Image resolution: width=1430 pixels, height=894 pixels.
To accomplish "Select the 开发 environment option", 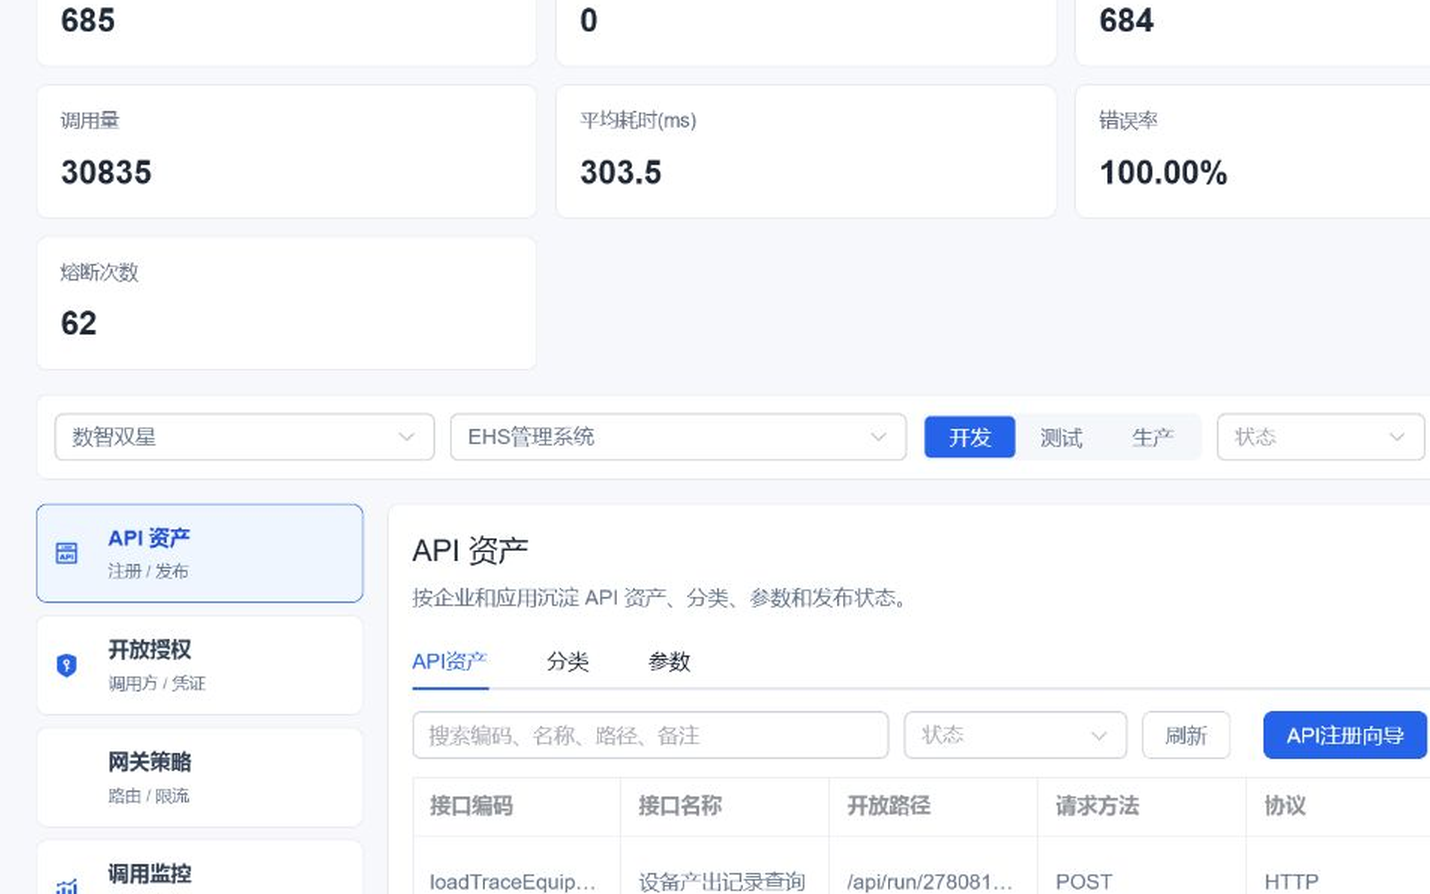I will (970, 437).
